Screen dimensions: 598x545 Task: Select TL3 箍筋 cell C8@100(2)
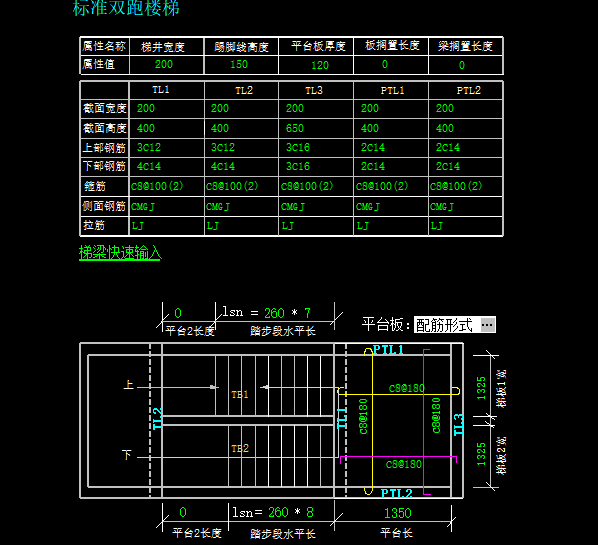point(307,186)
